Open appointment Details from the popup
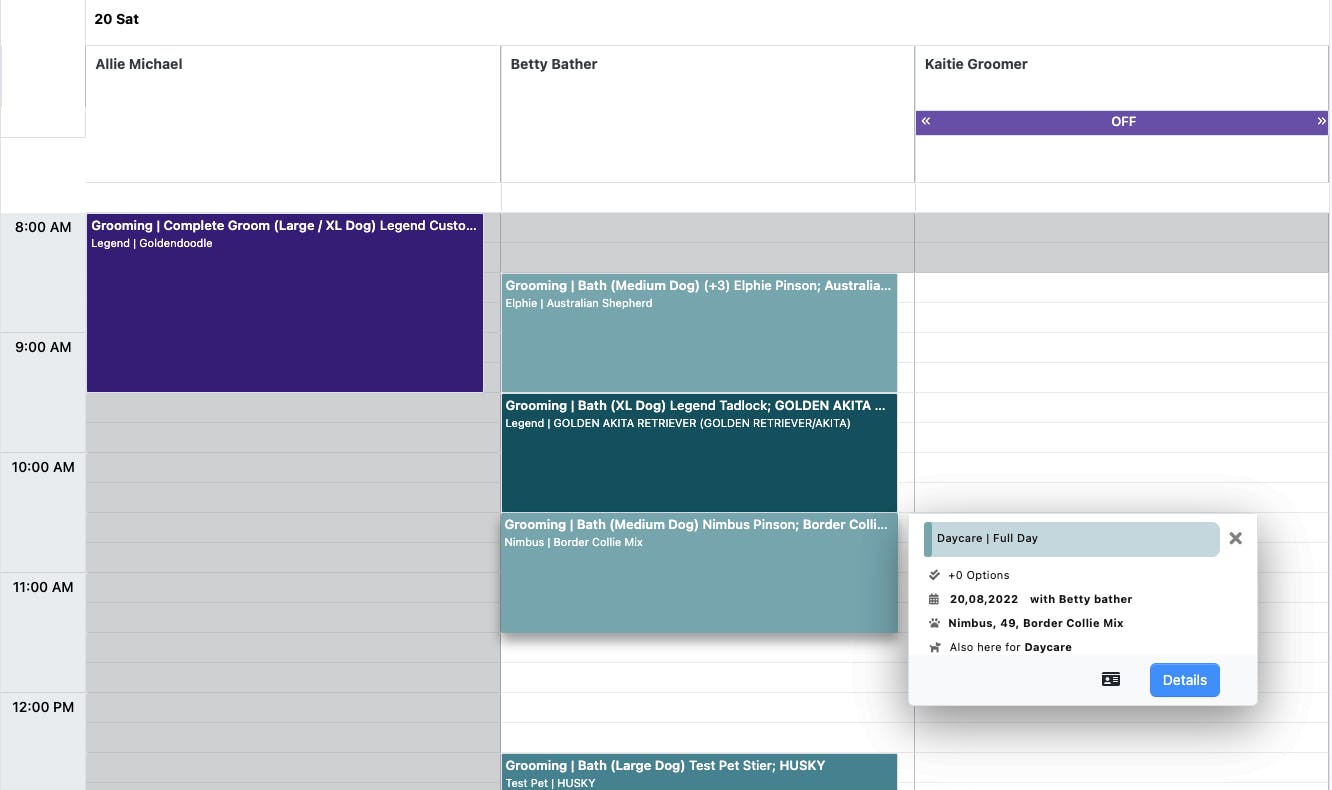The height and width of the screenshot is (790, 1332). click(x=1184, y=680)
